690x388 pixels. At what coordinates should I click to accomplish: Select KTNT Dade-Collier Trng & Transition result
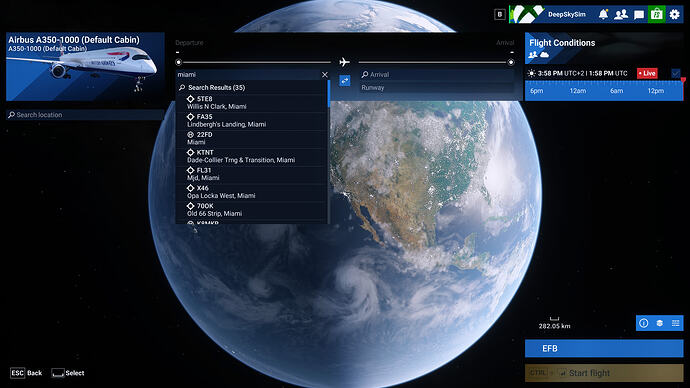(x=252, y=156)
